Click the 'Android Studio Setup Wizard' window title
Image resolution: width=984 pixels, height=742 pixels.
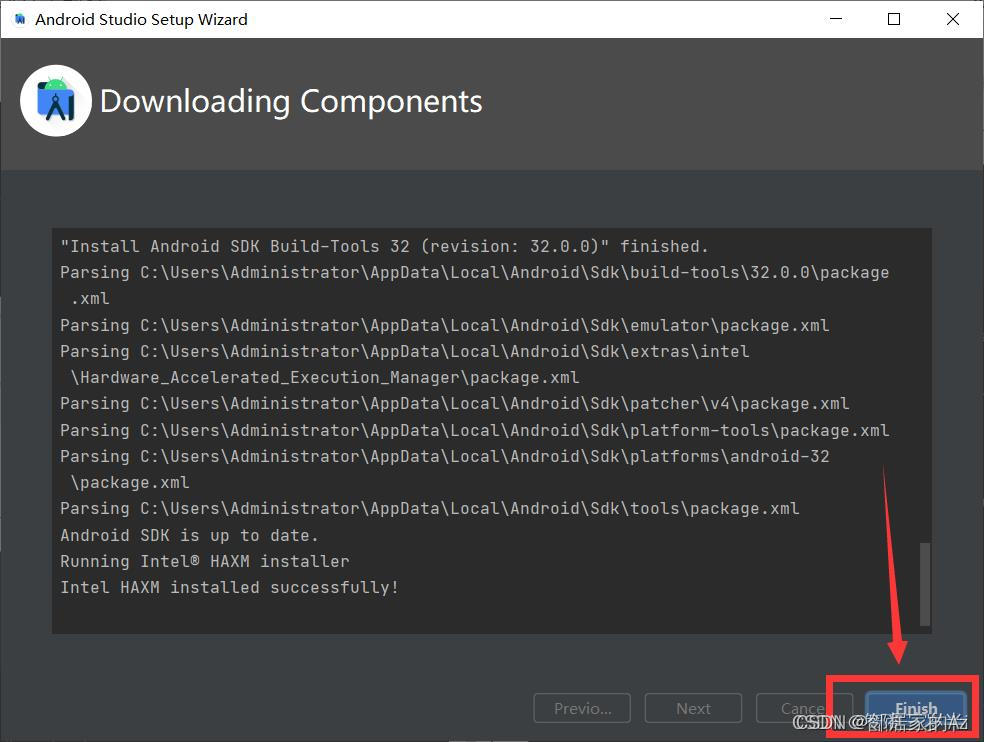(141, 19)
